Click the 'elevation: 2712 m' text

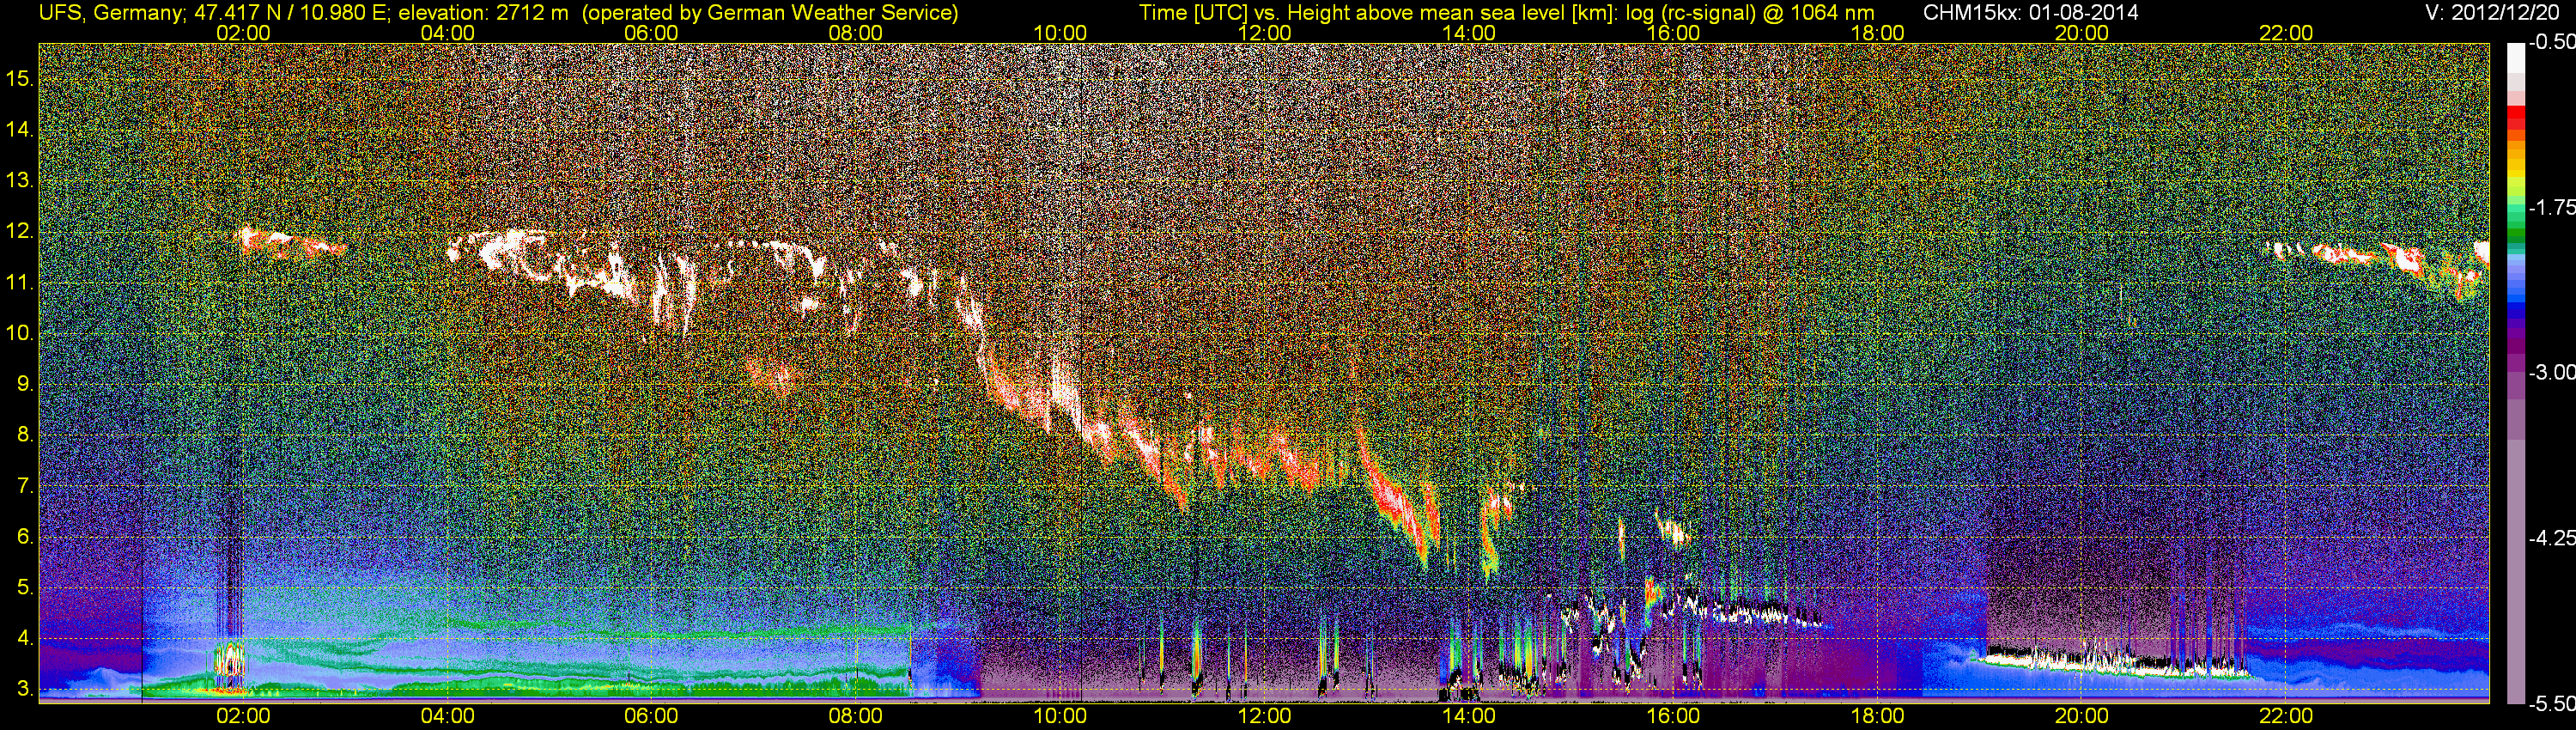(483, 12)
